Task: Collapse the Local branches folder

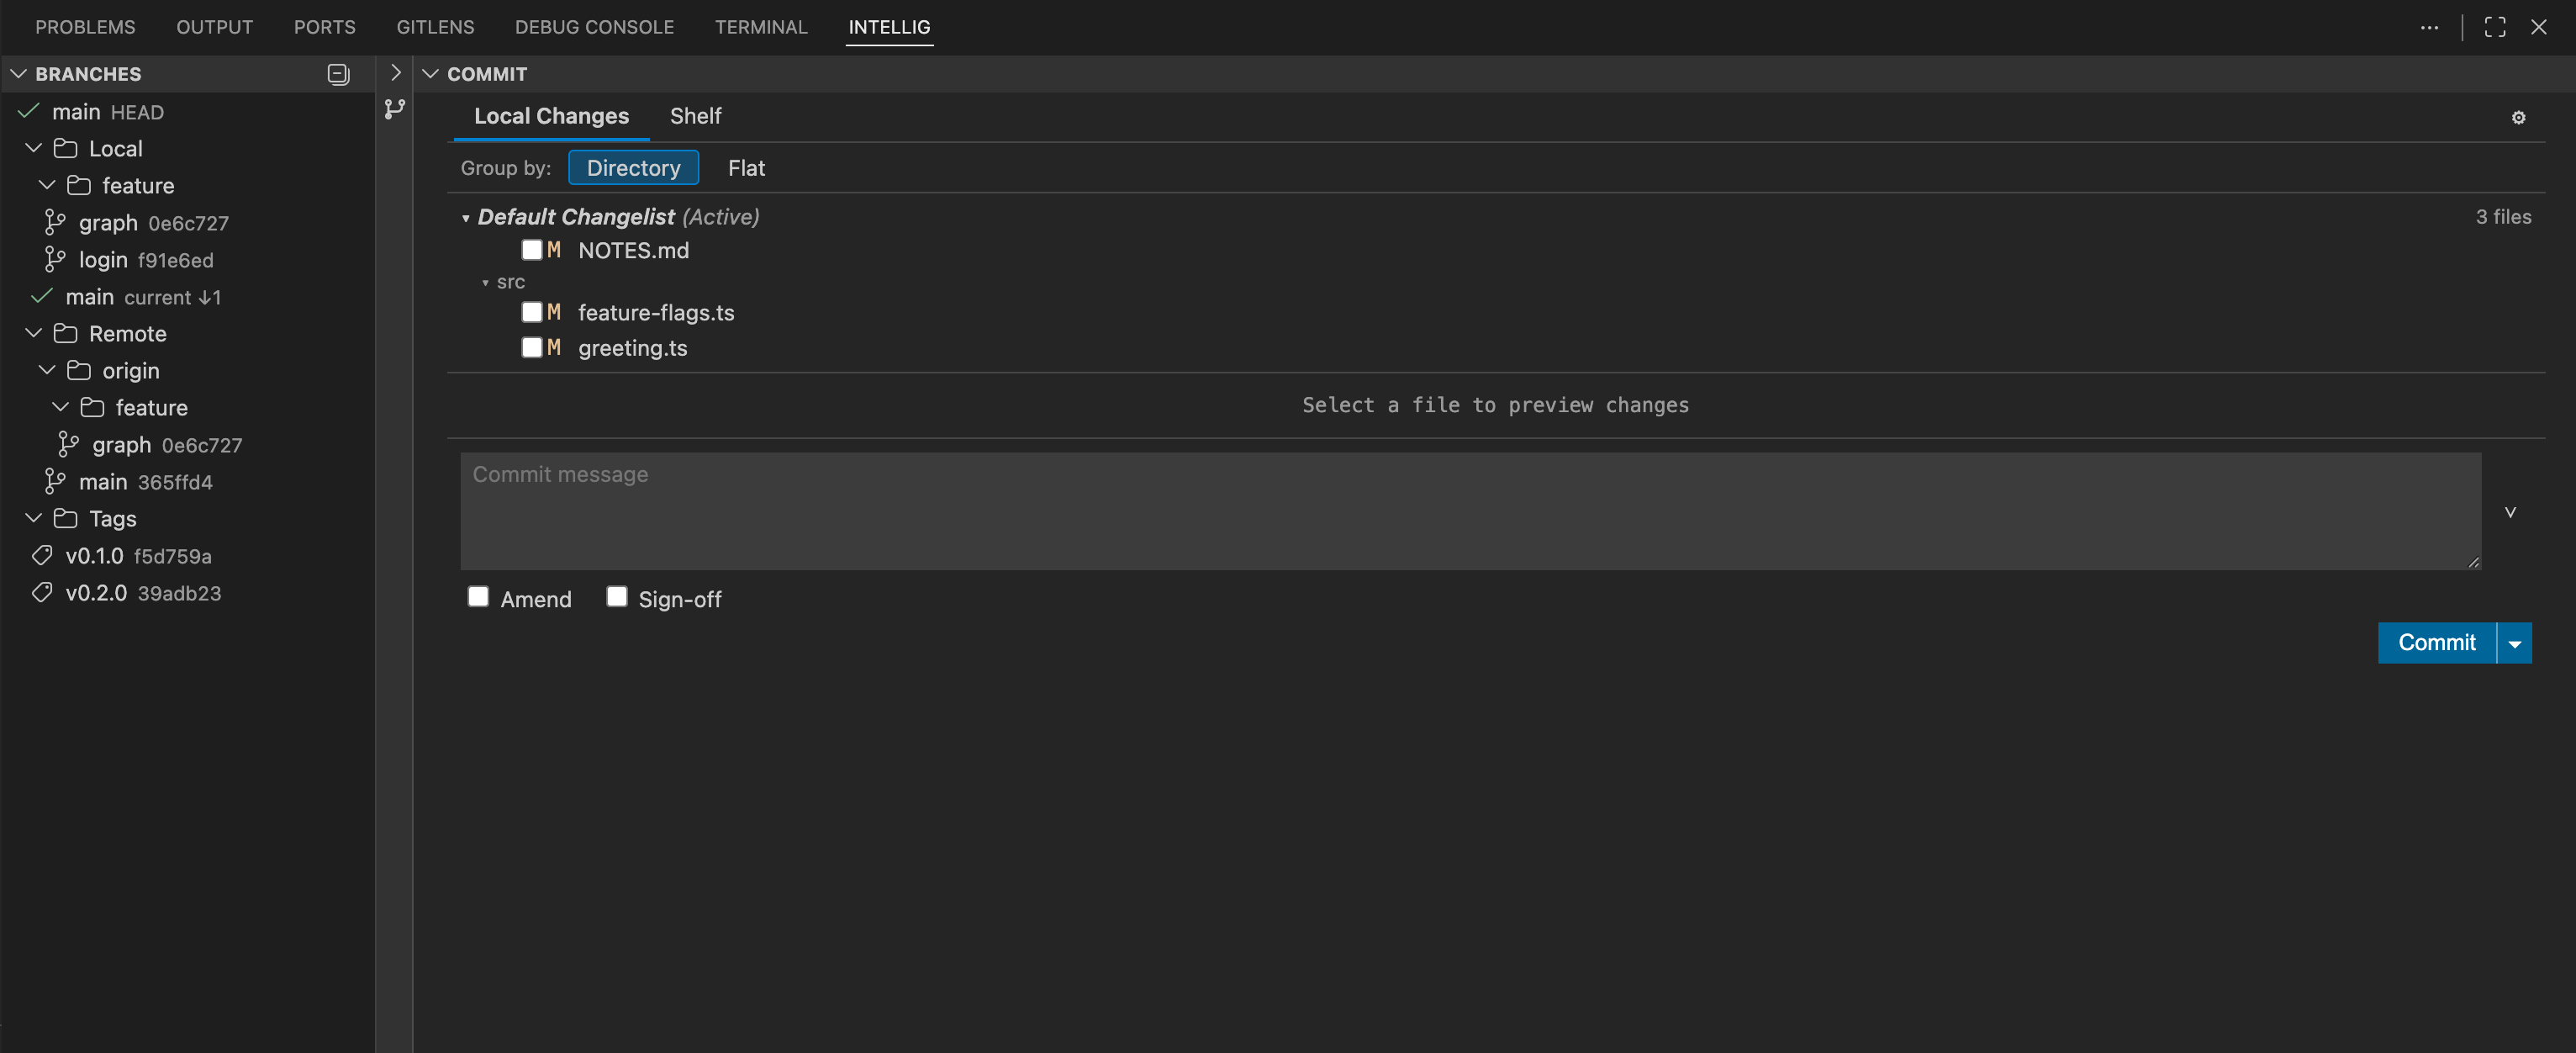Action: pos(33,148)
